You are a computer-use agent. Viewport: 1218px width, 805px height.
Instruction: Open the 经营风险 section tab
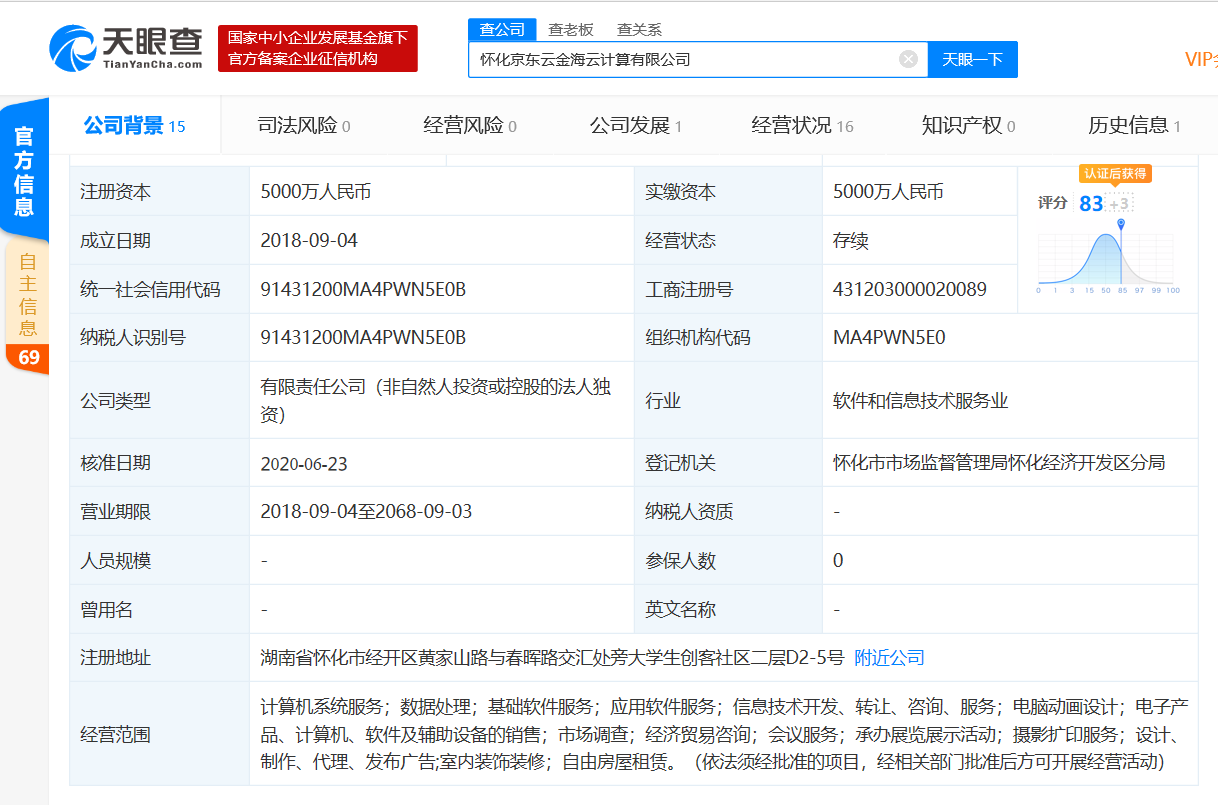click(470, 126)
